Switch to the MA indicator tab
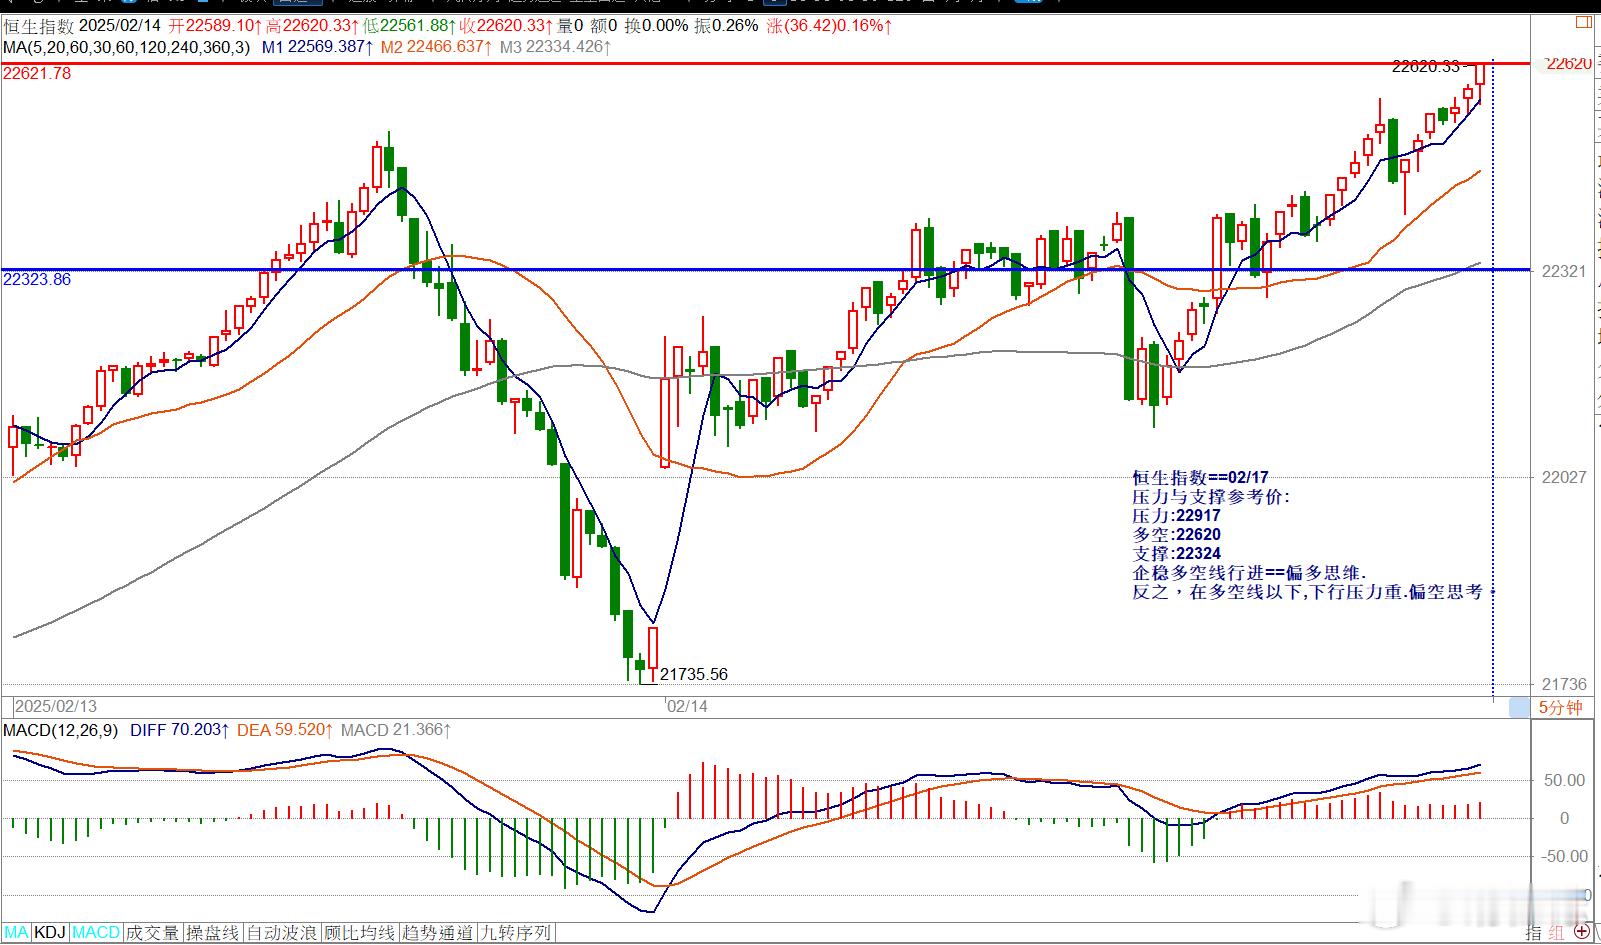Viewport: 1601px width, 945px height. click(17, 933)
